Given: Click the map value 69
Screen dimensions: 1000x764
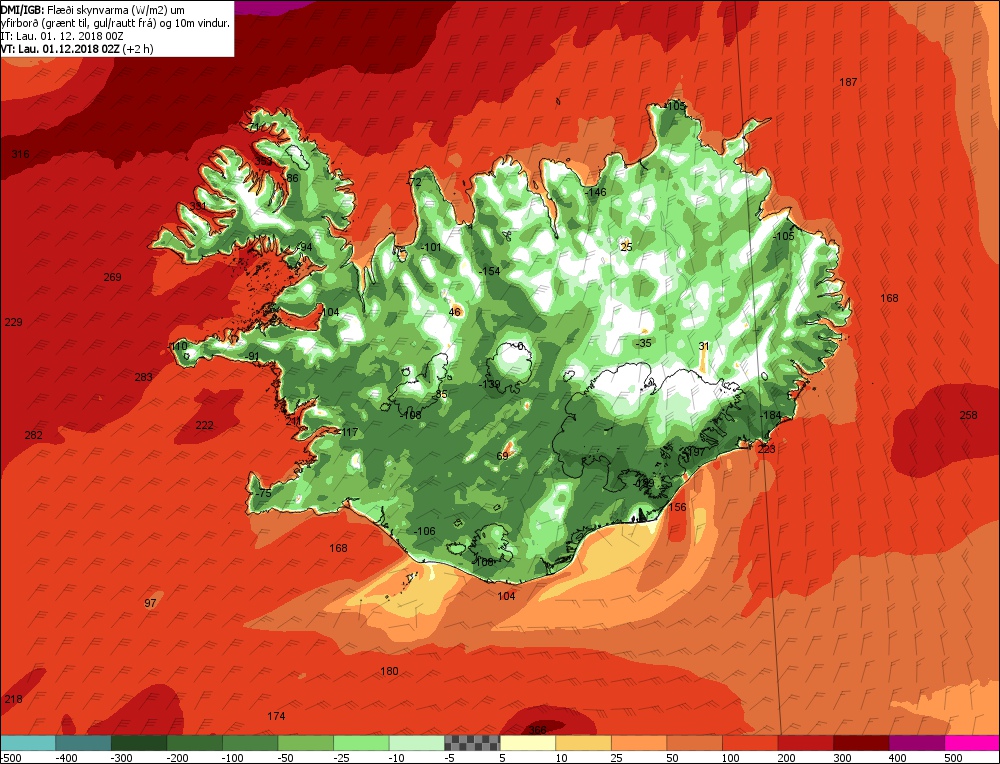Looking at the screenshot, I should pos(503,456).
